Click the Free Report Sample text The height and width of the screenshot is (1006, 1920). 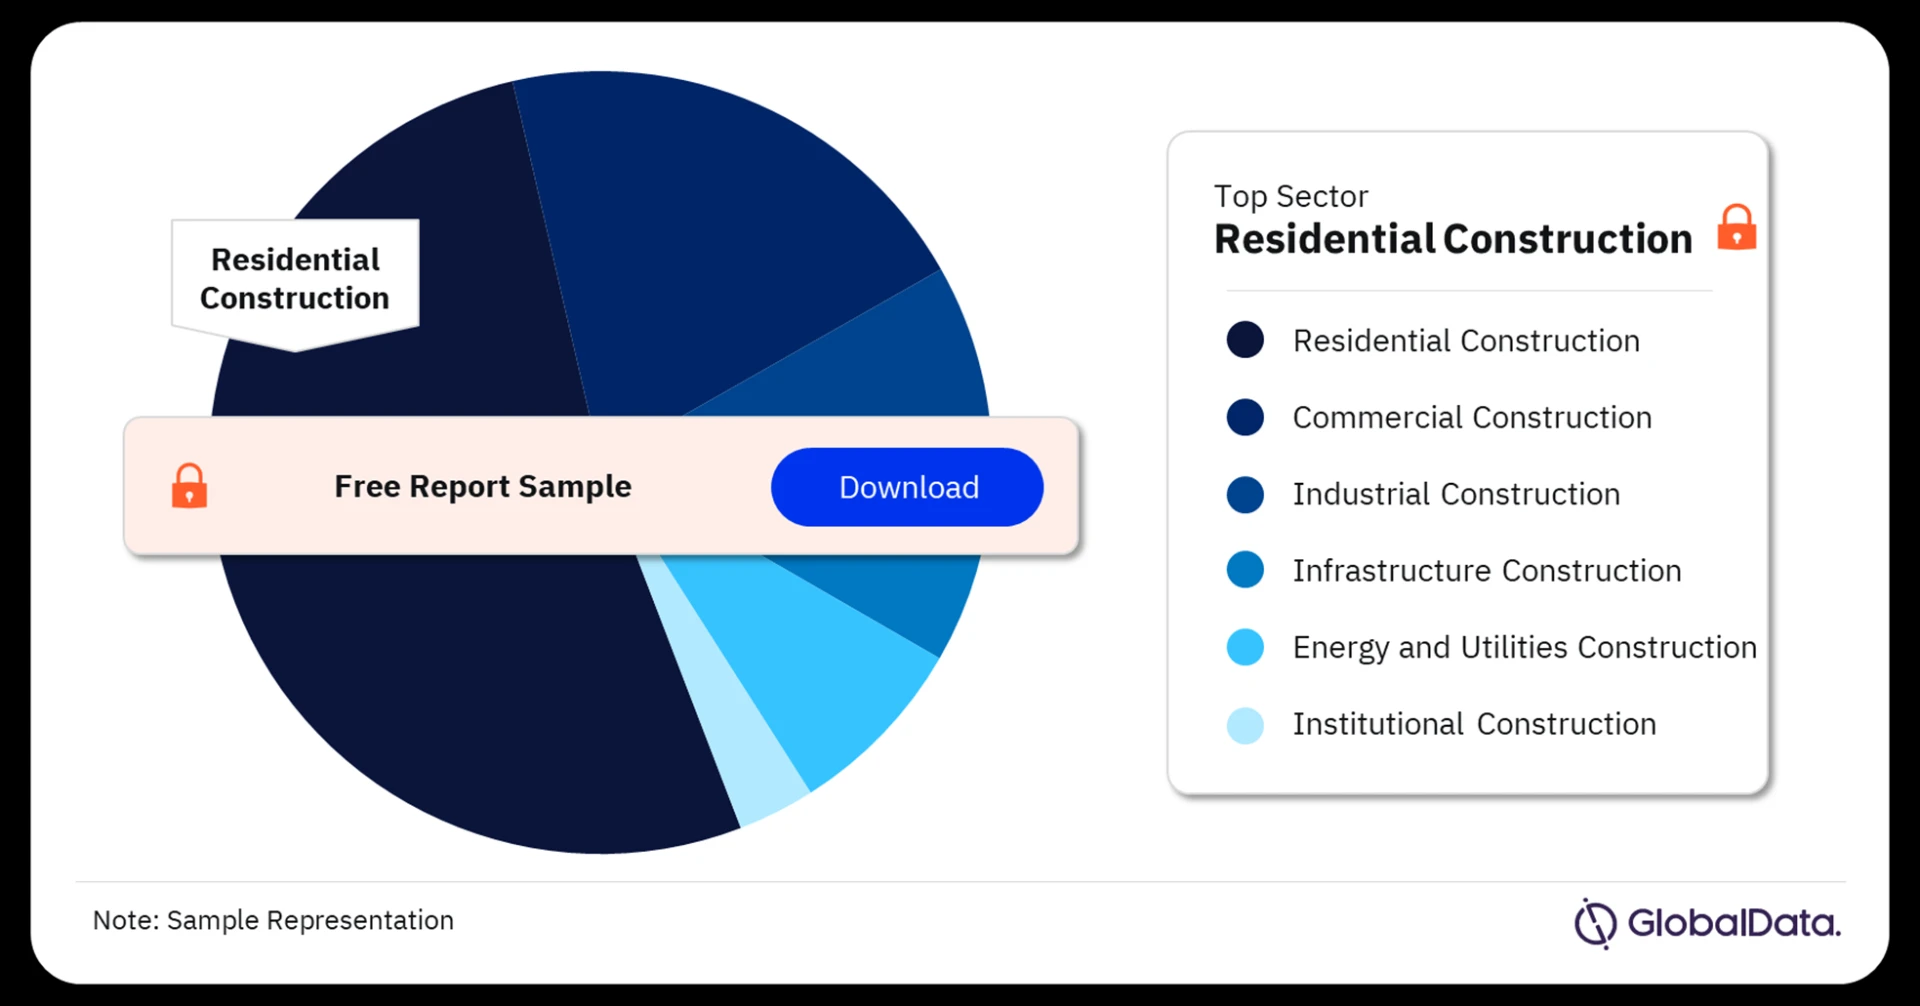pyautogui.click(x=482, y=486)
